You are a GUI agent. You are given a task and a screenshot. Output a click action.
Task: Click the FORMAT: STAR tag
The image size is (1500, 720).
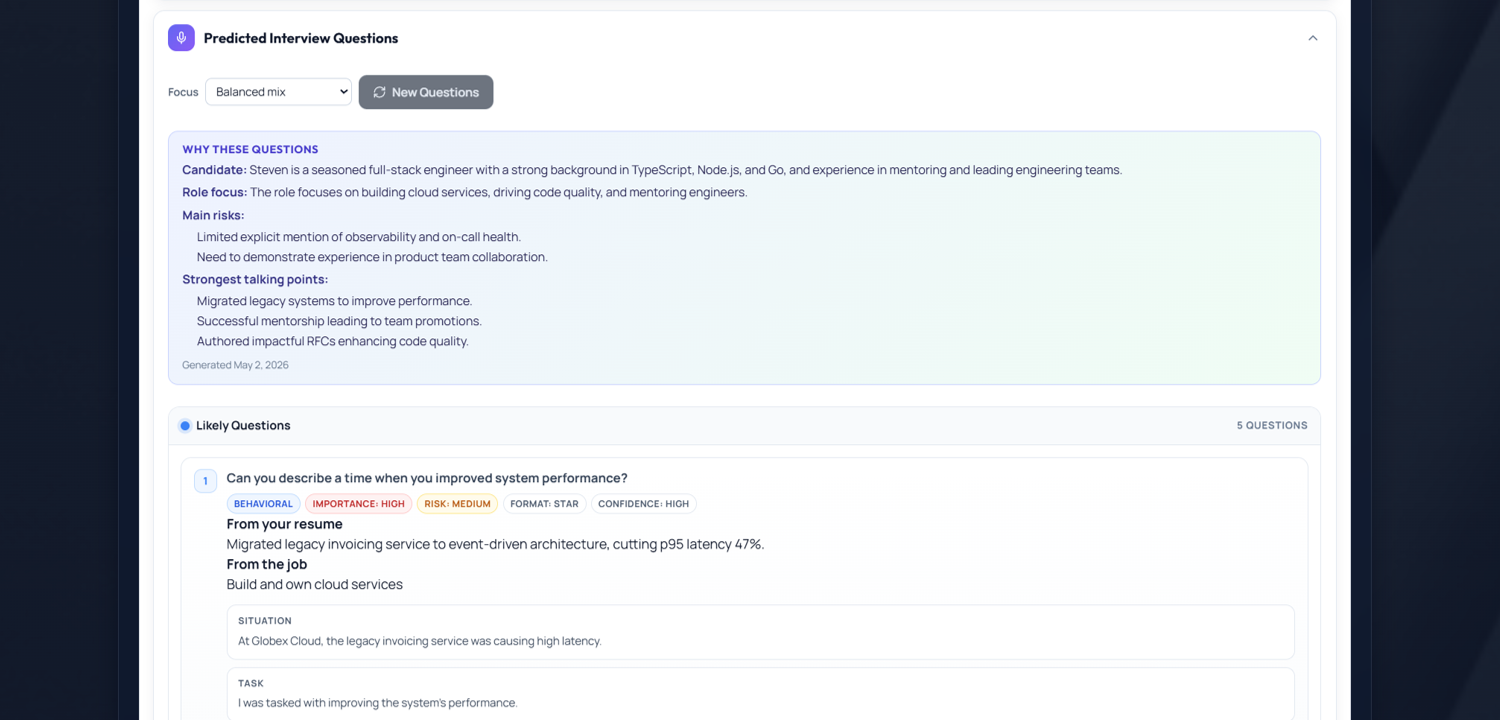point(544,504)
